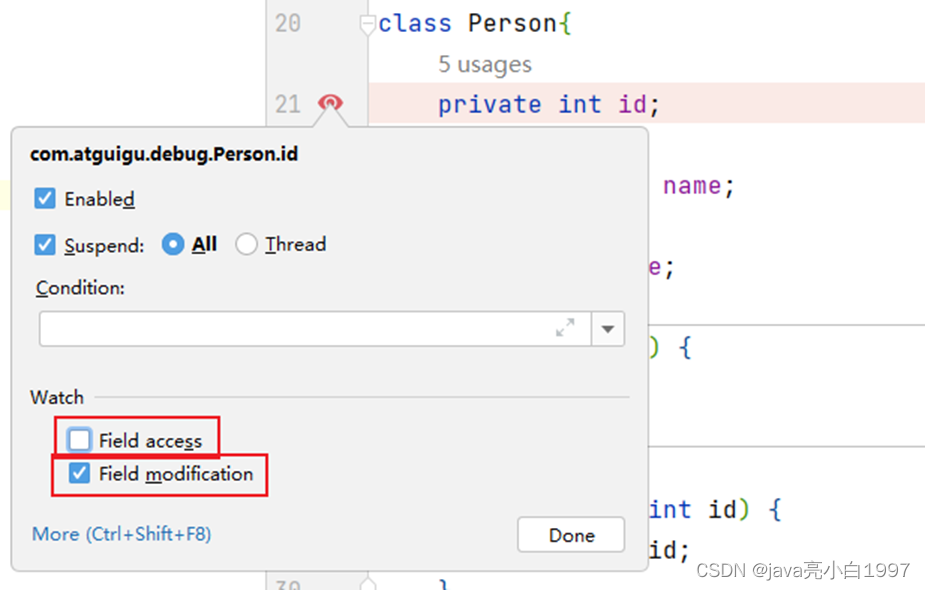Click the 5 usages inlay hint
Screen dimensions: 925x590
(x=485, y=64)
